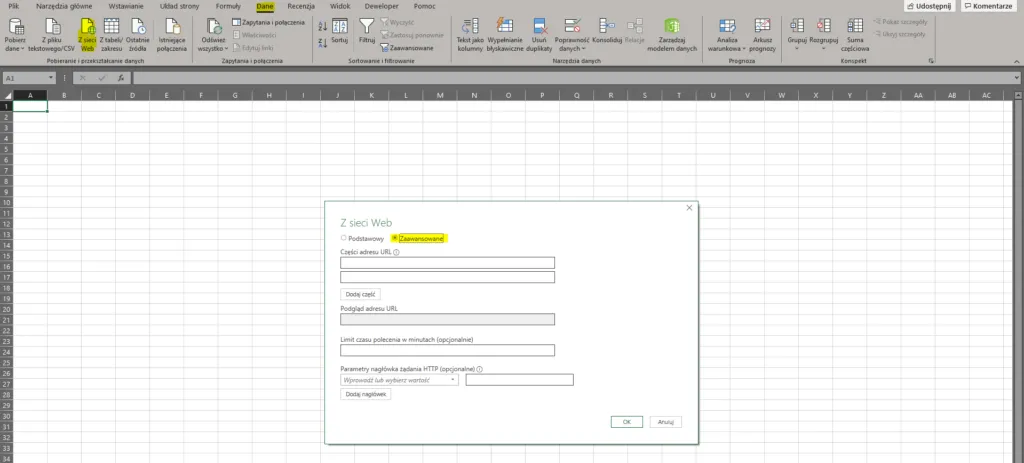Click info icon beside HTTP parameters label
Screen dimensions: 1024x463
click(479, 369)
